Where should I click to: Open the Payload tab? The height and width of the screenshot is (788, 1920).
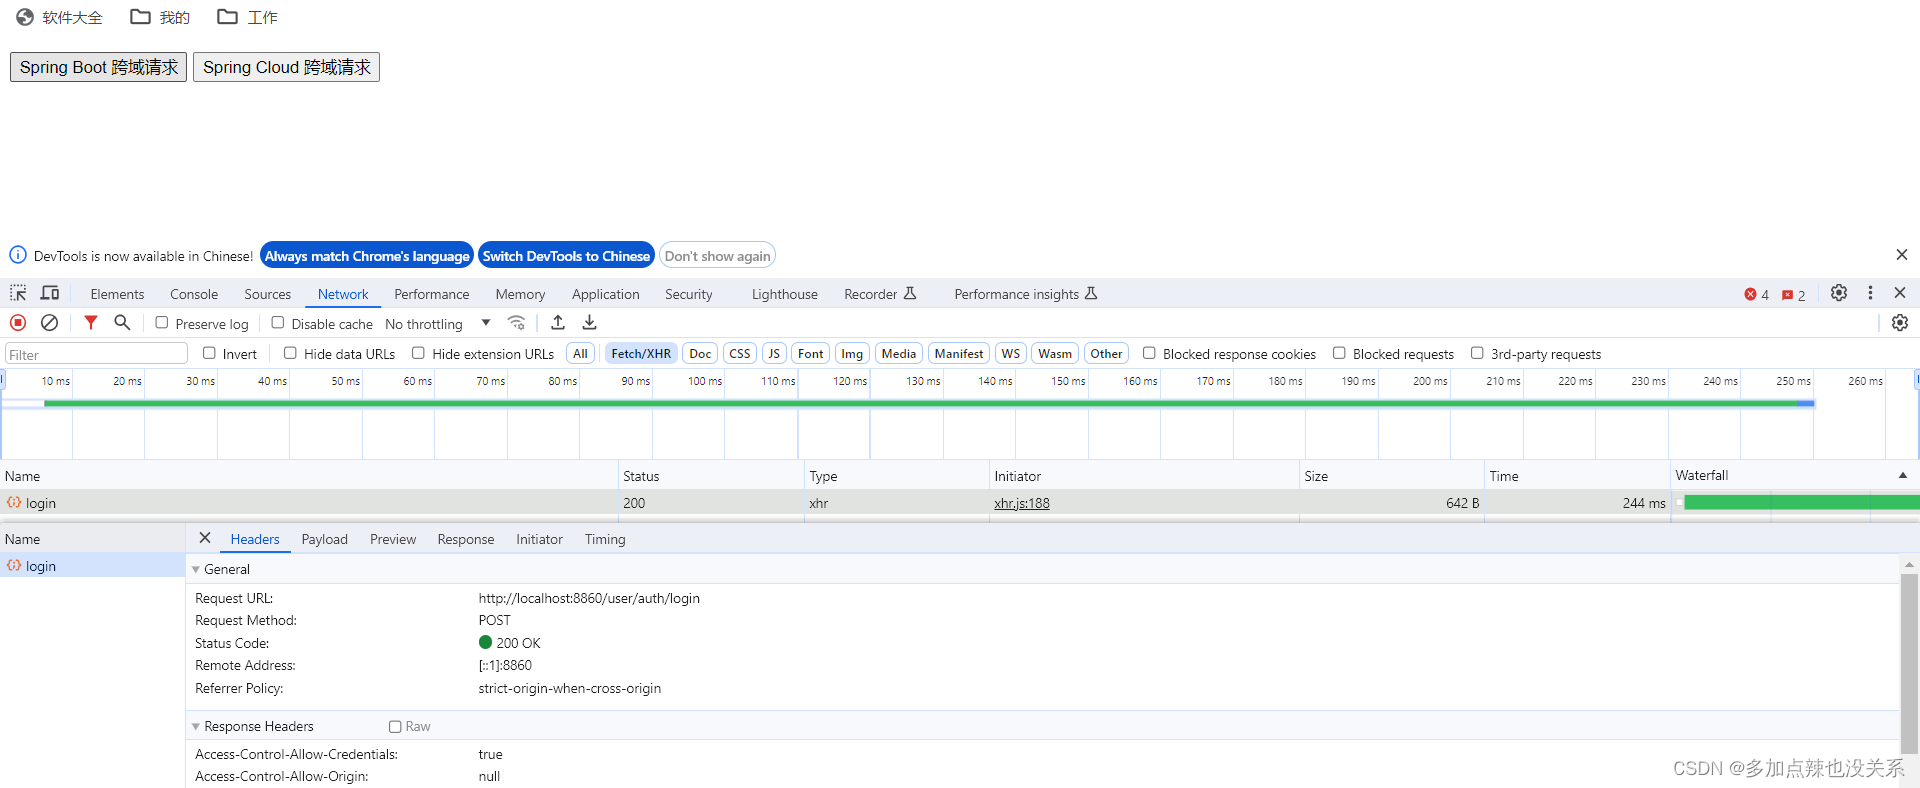pos(325,539)
